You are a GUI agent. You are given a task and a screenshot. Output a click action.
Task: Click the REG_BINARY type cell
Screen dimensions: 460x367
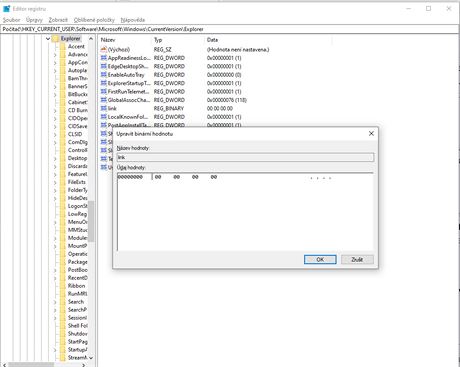169,108
